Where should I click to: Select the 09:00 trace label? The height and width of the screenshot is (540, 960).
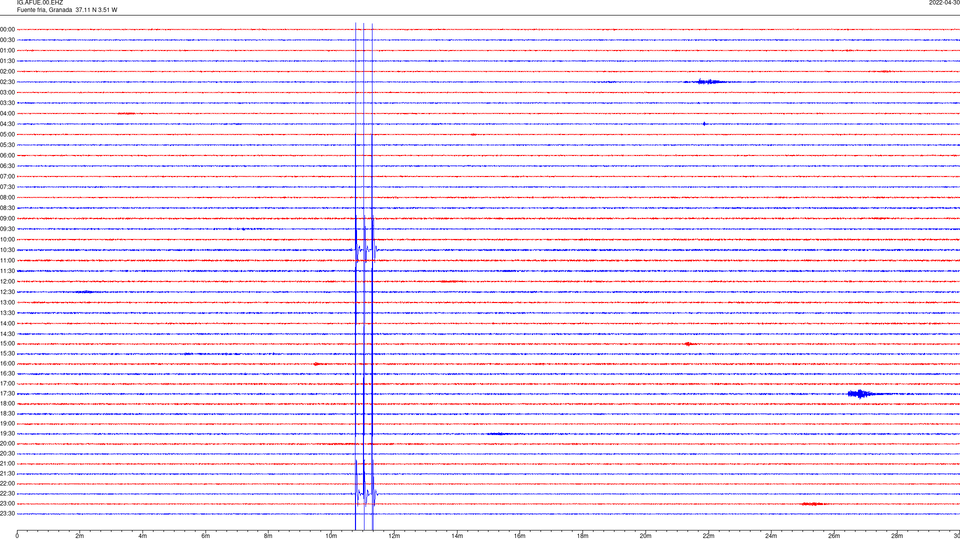tap(7, 219)
